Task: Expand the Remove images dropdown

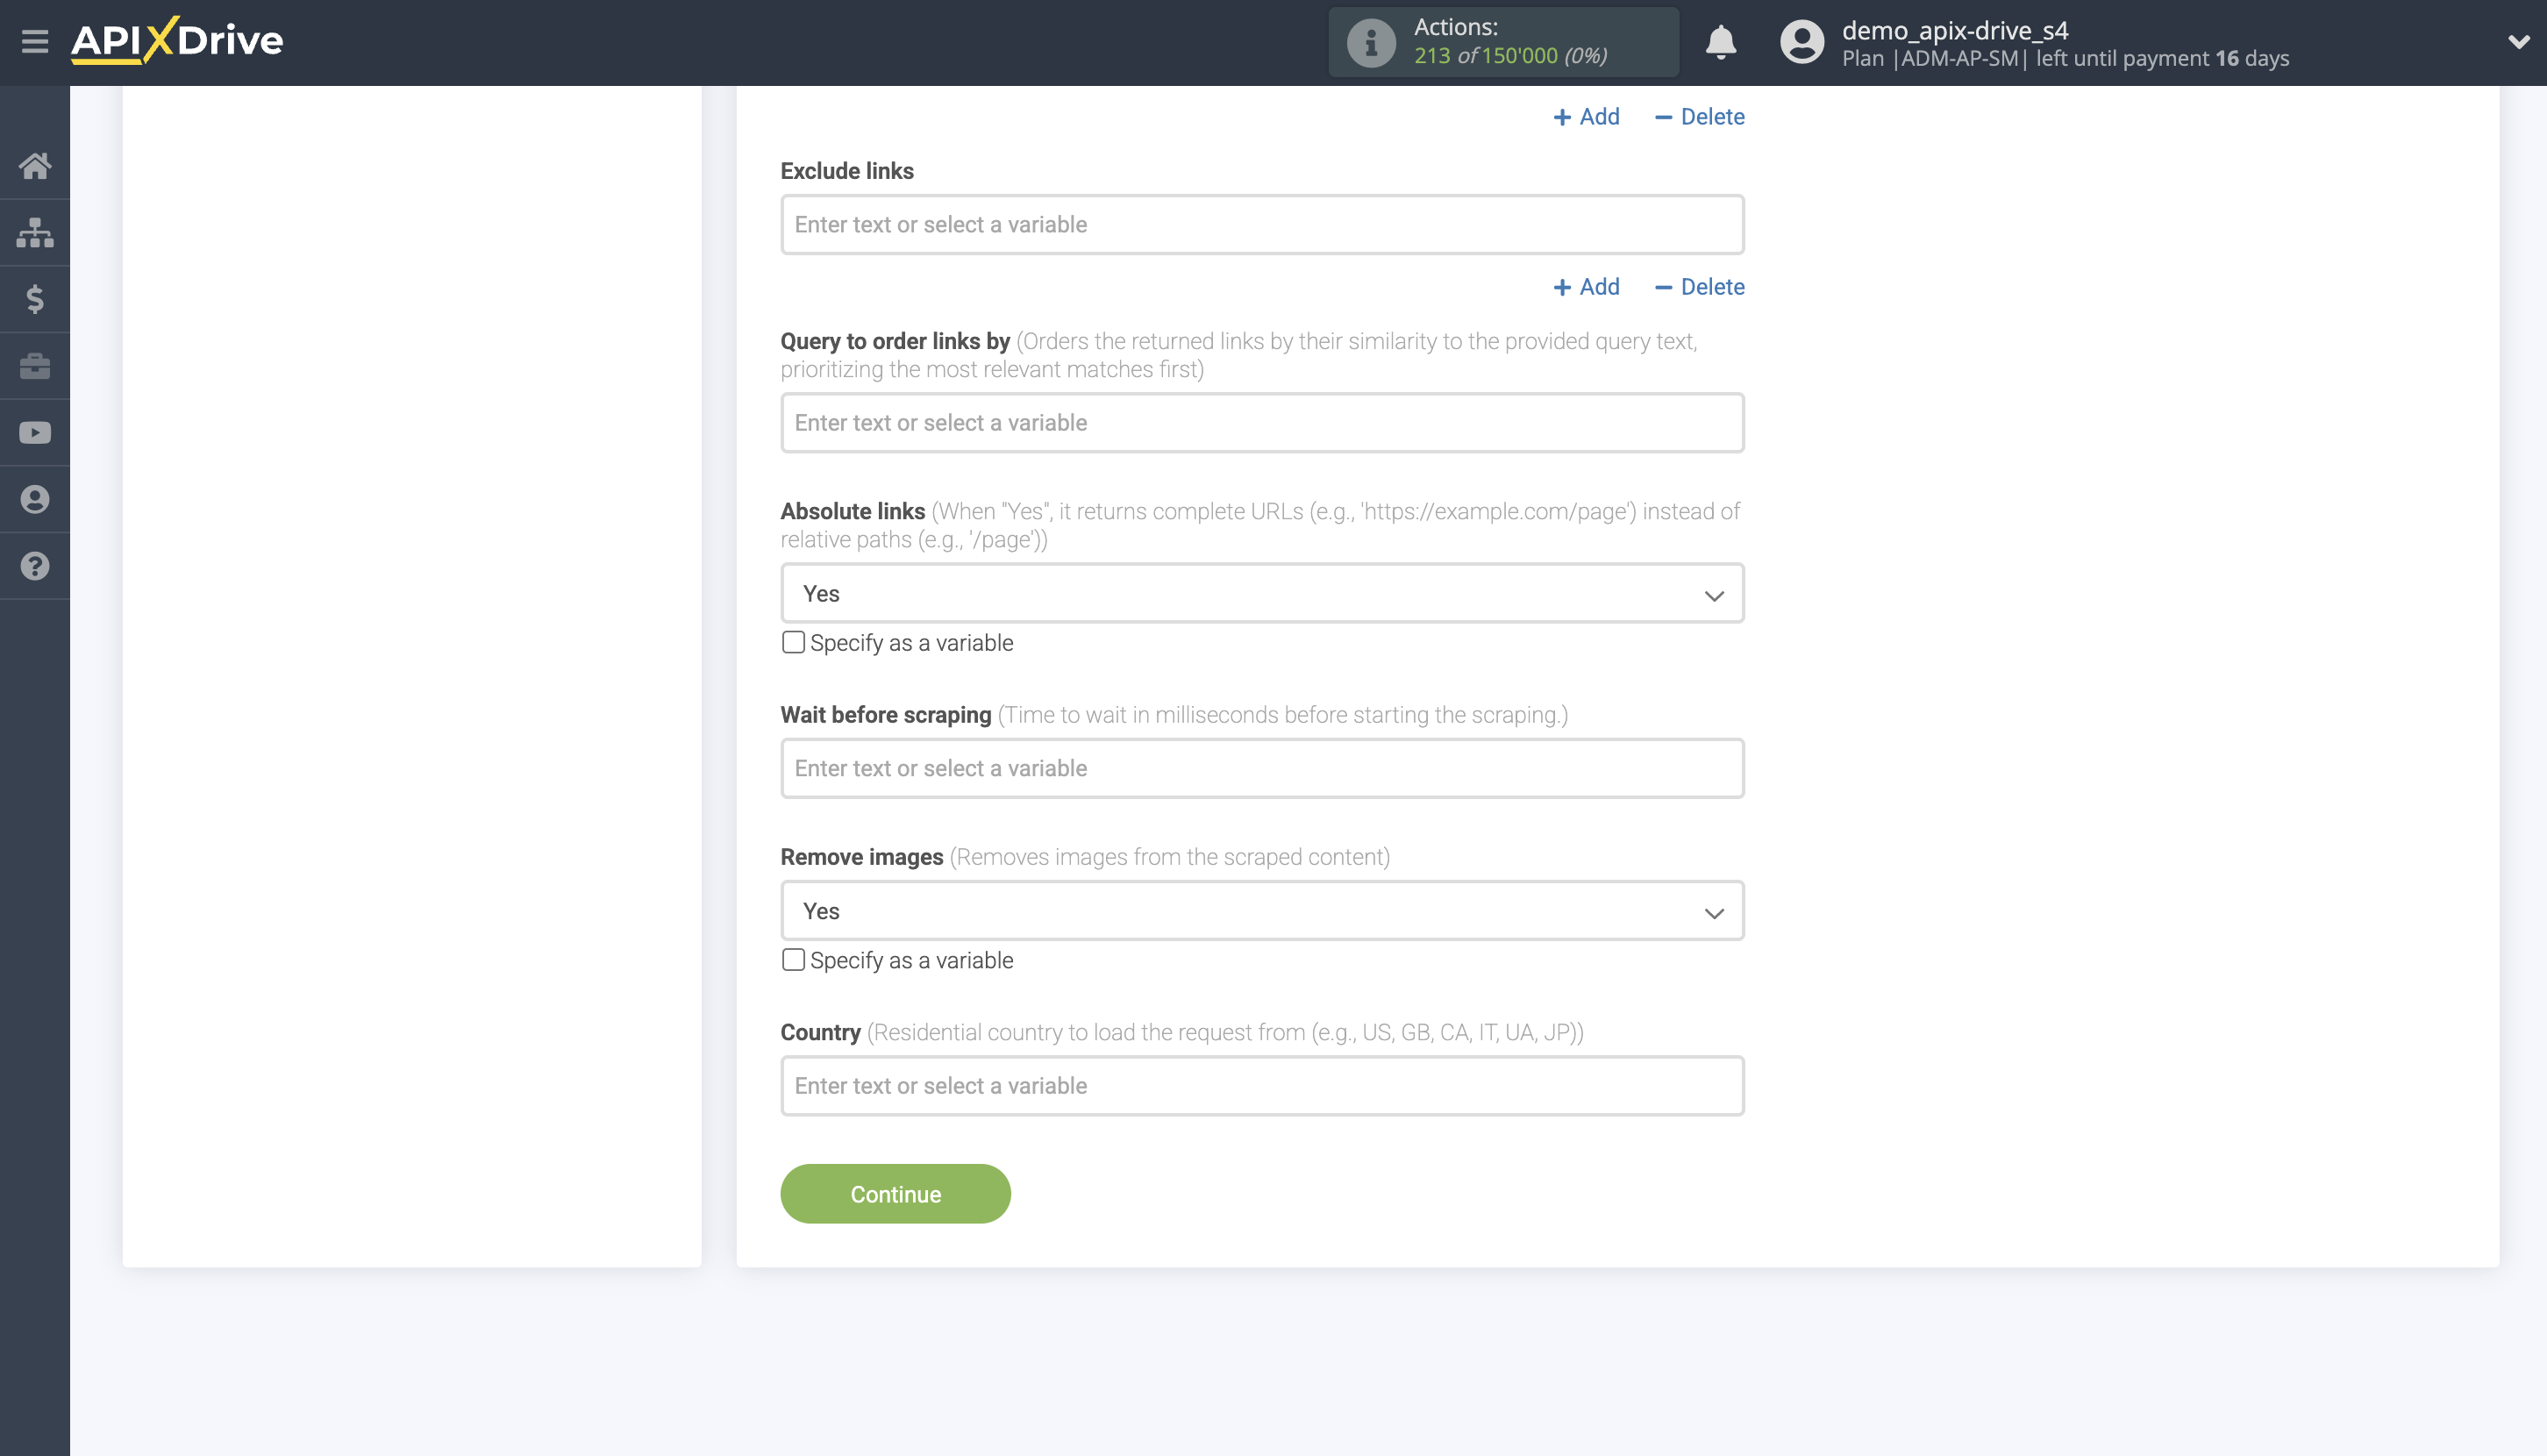Action: coord(1261,911)
